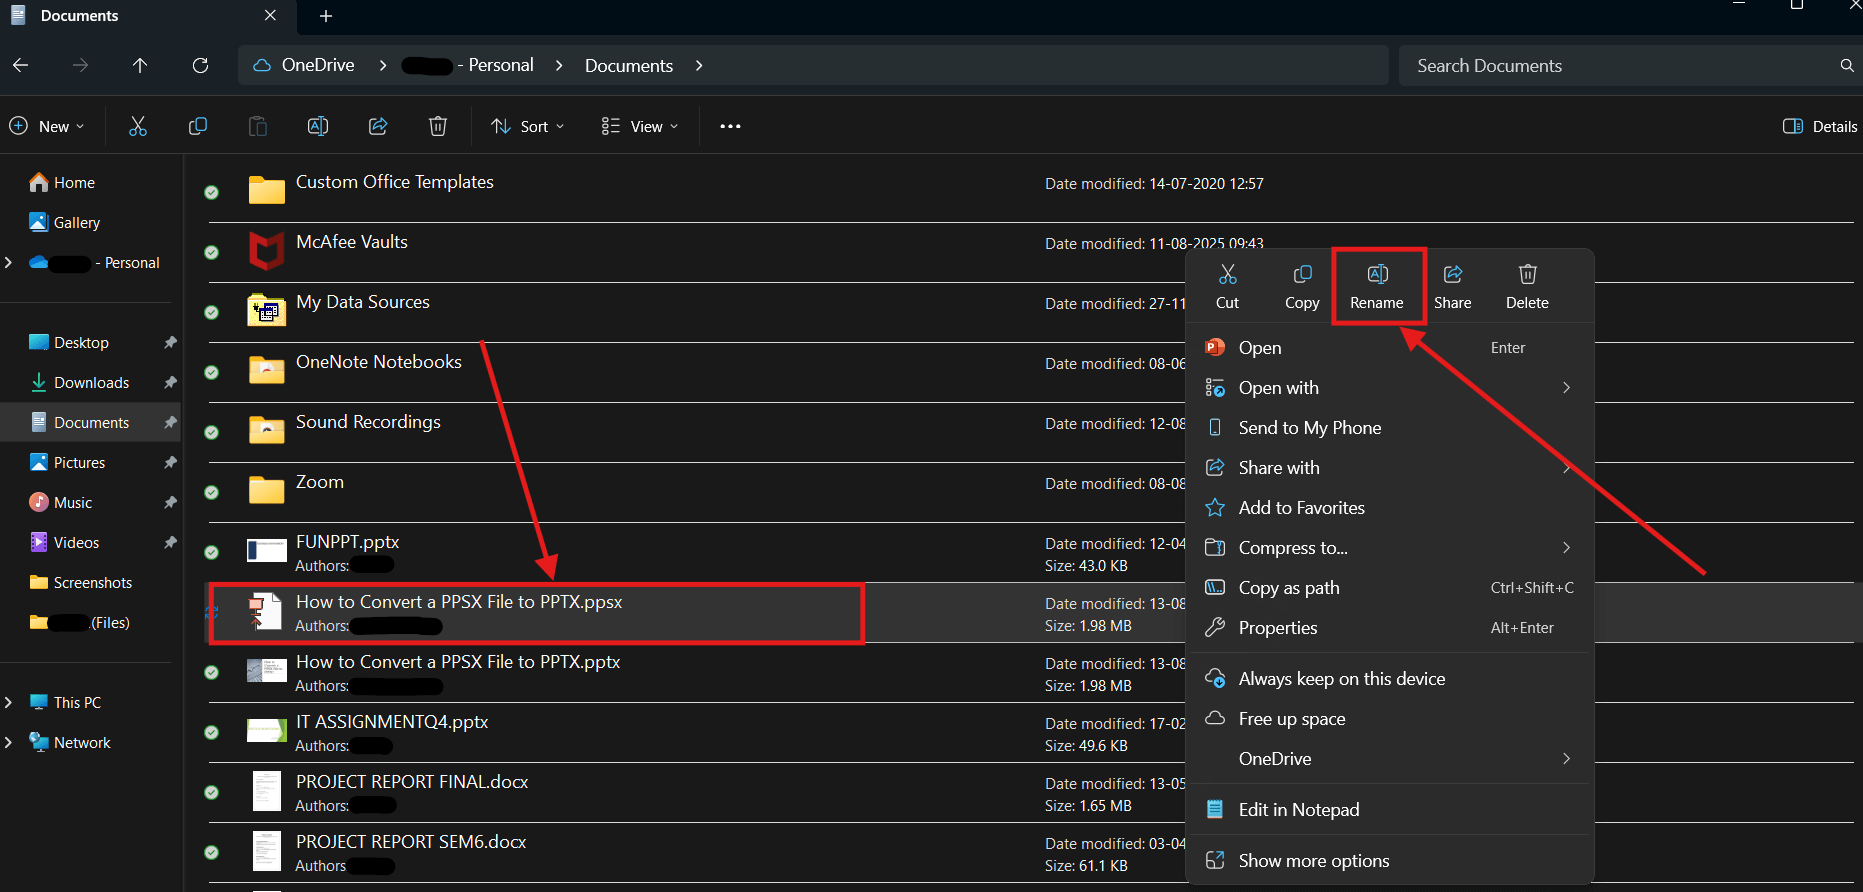Expand the Open with submenu
This screenshot has width=1863, height=892.
[1566, 388]
